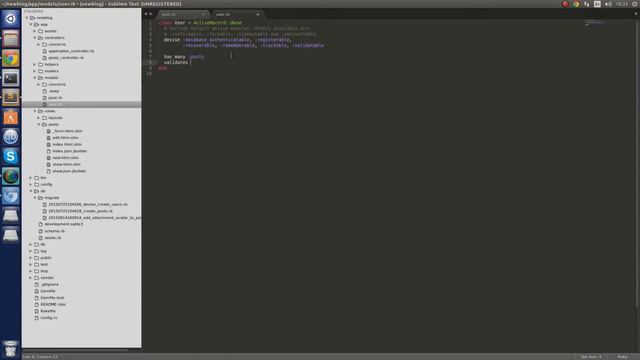
Task: Open .gitignore in sidebar
Action: [50, 284]
